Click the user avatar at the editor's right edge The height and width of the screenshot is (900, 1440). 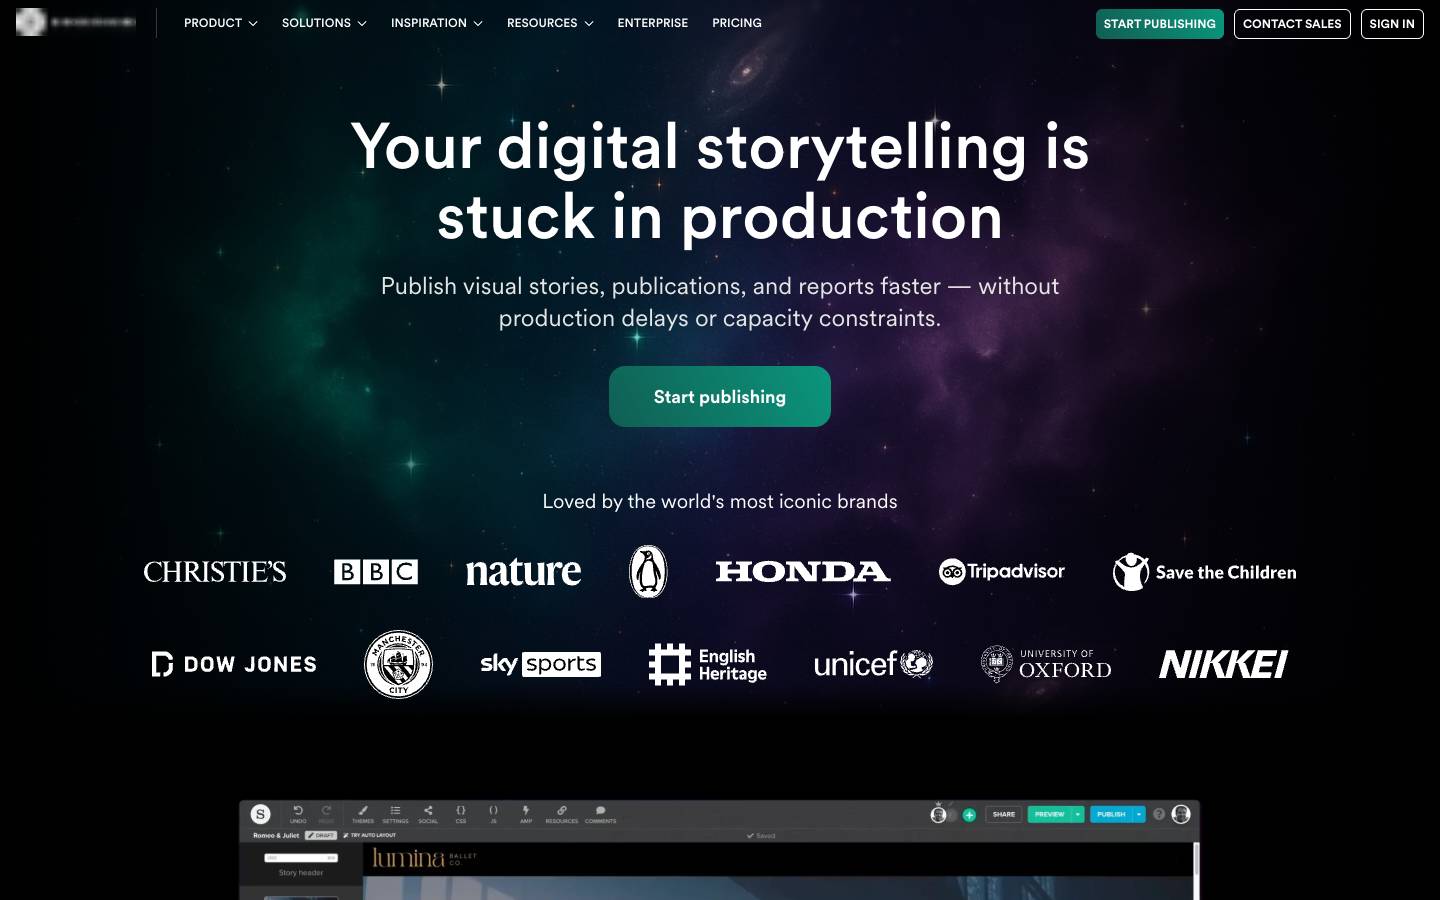pos(1181,814)
